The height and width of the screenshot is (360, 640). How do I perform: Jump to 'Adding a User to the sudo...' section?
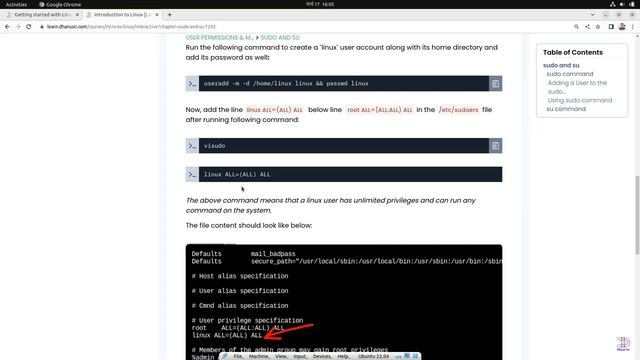click(577, 87)
